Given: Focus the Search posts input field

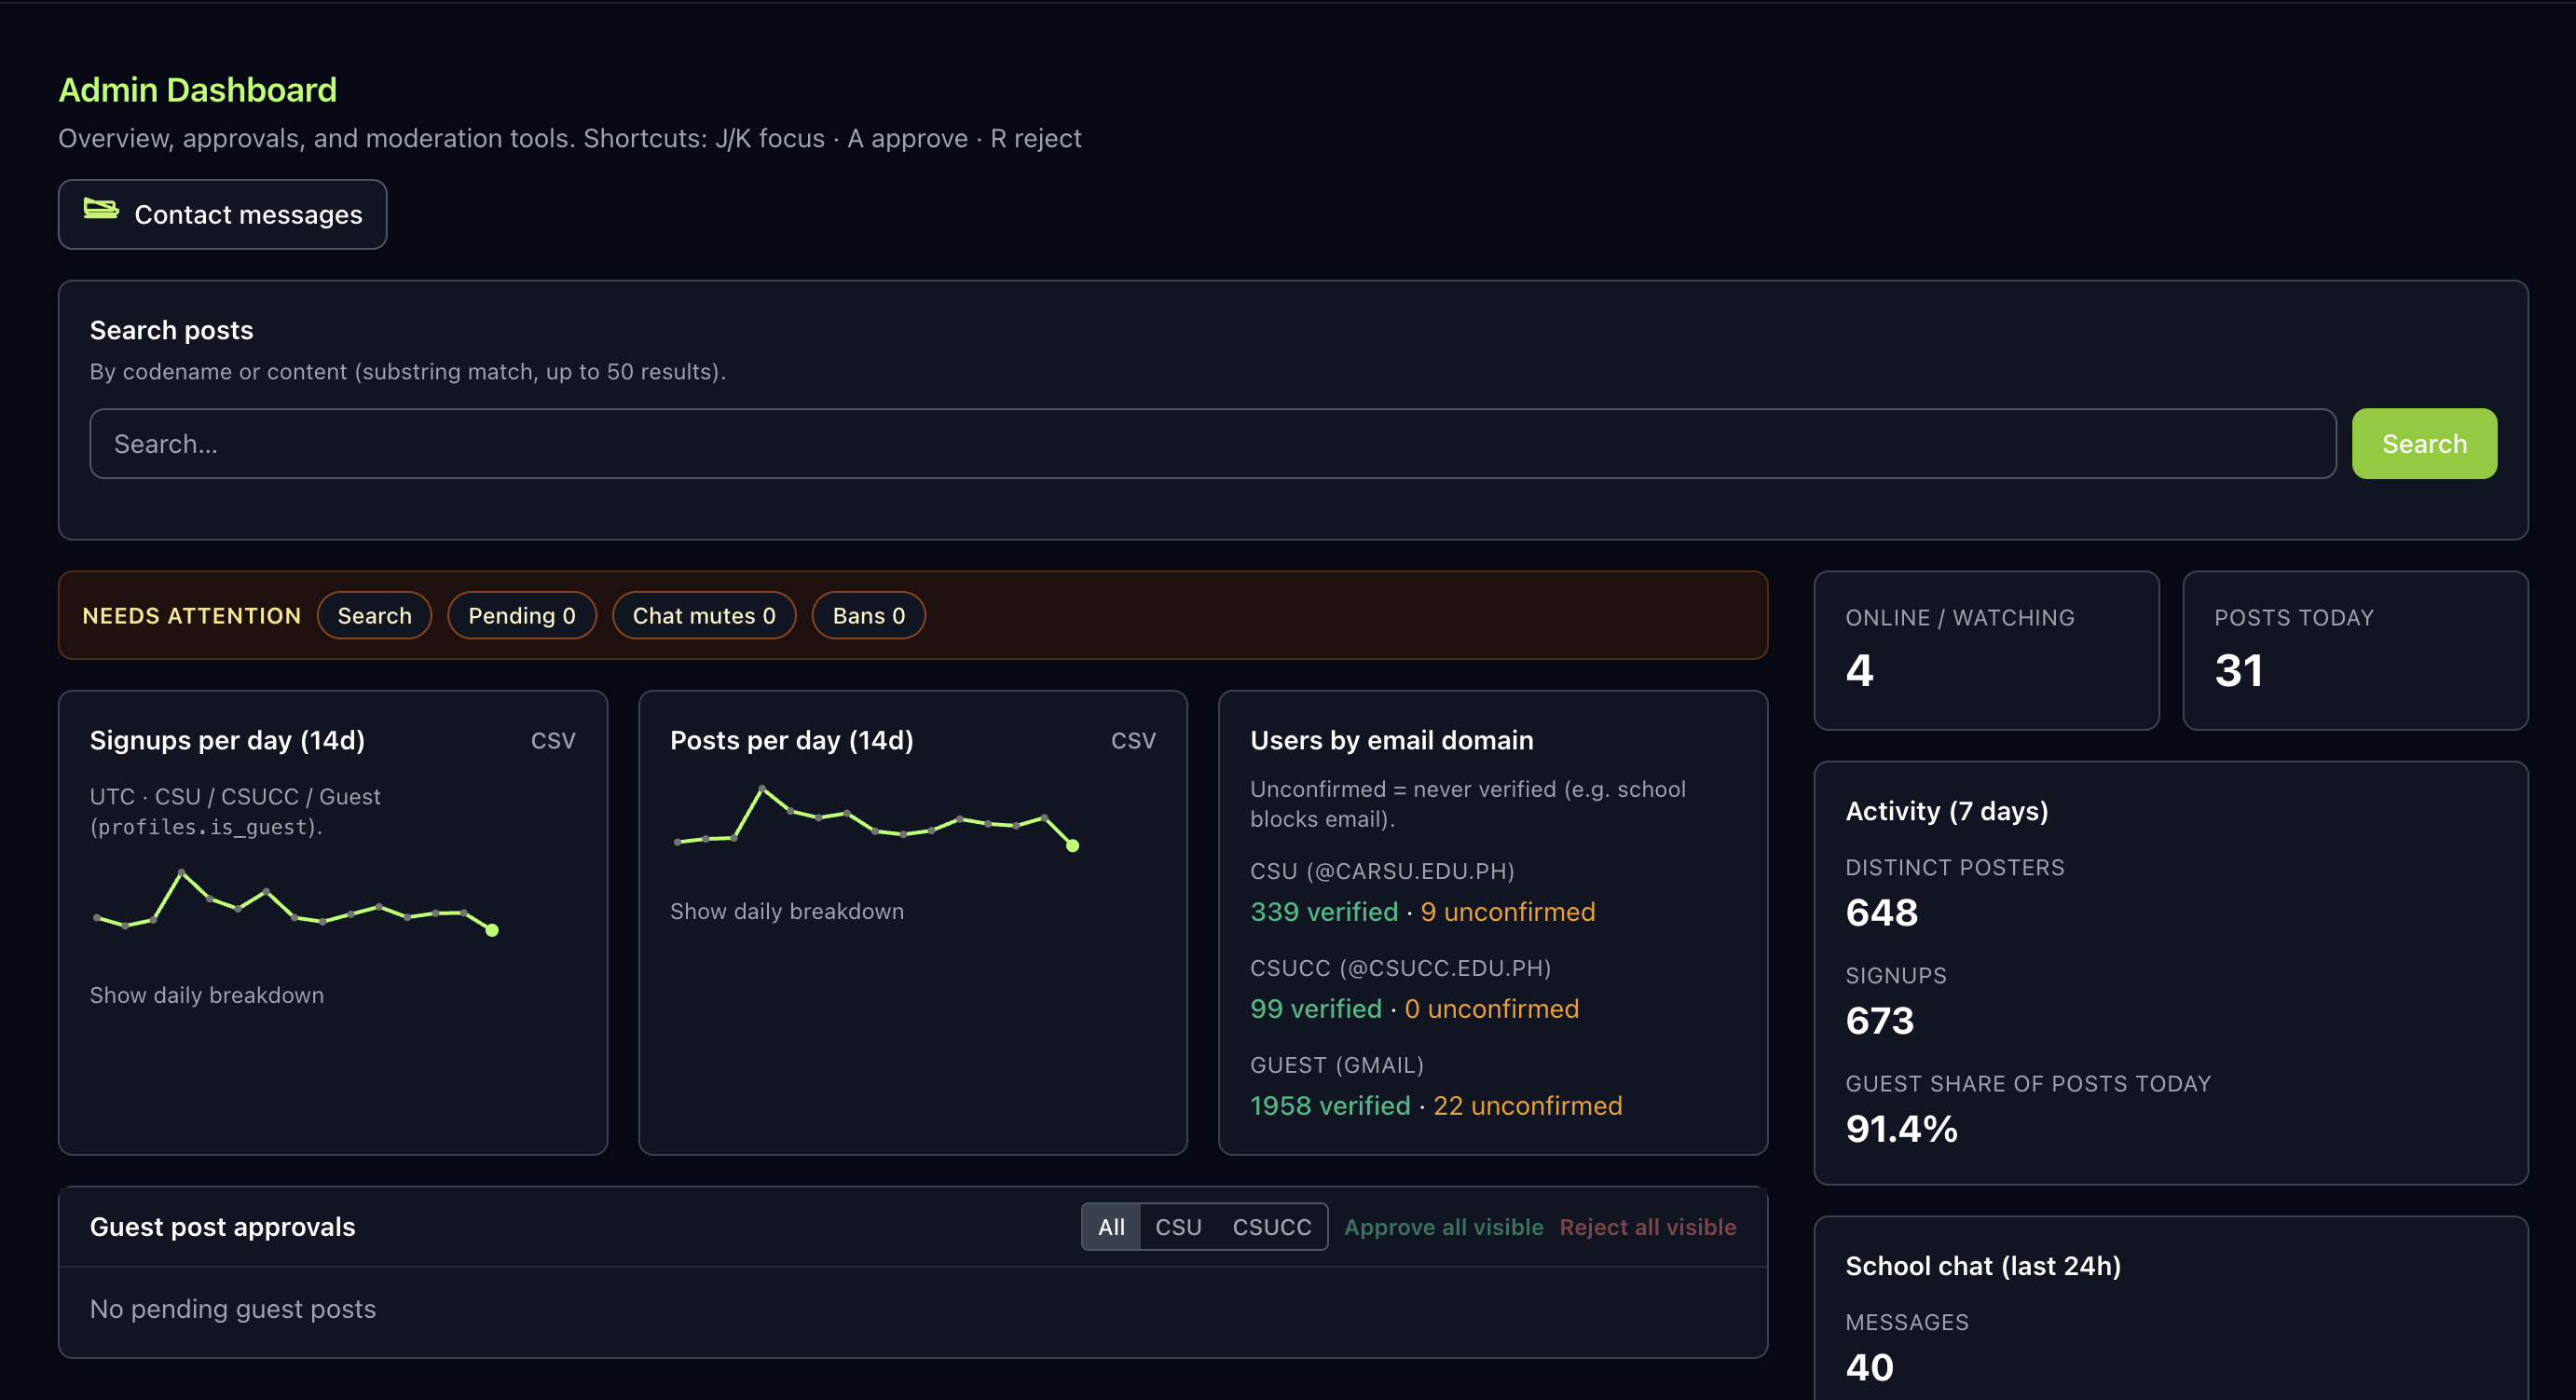Looking at the screenshot, I should click(1212, 443).
